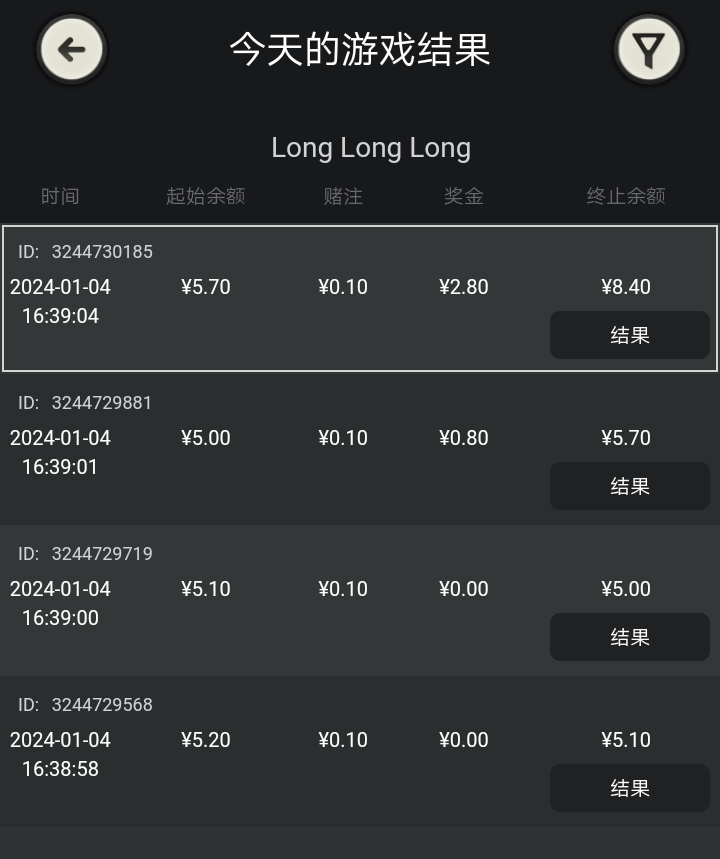
Task: Select the 16:39:01 game record row
Action: click(360, 449)
